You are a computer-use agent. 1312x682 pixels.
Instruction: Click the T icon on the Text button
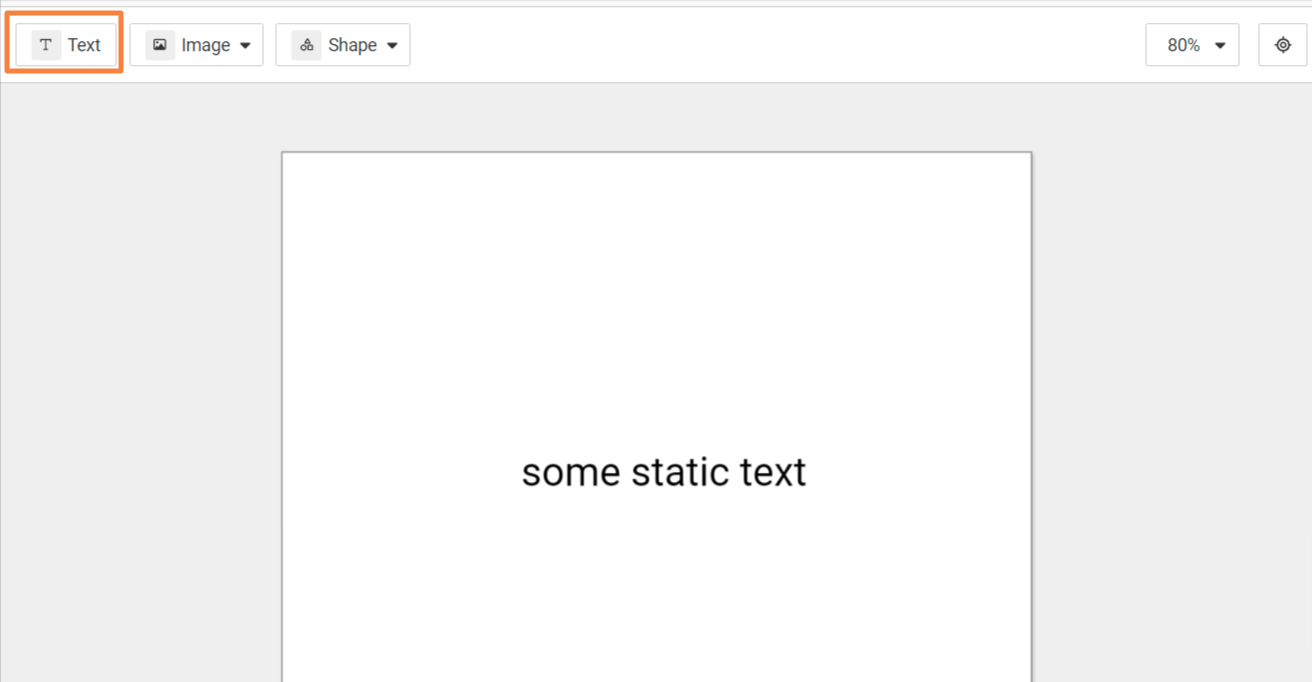point(46,45)
